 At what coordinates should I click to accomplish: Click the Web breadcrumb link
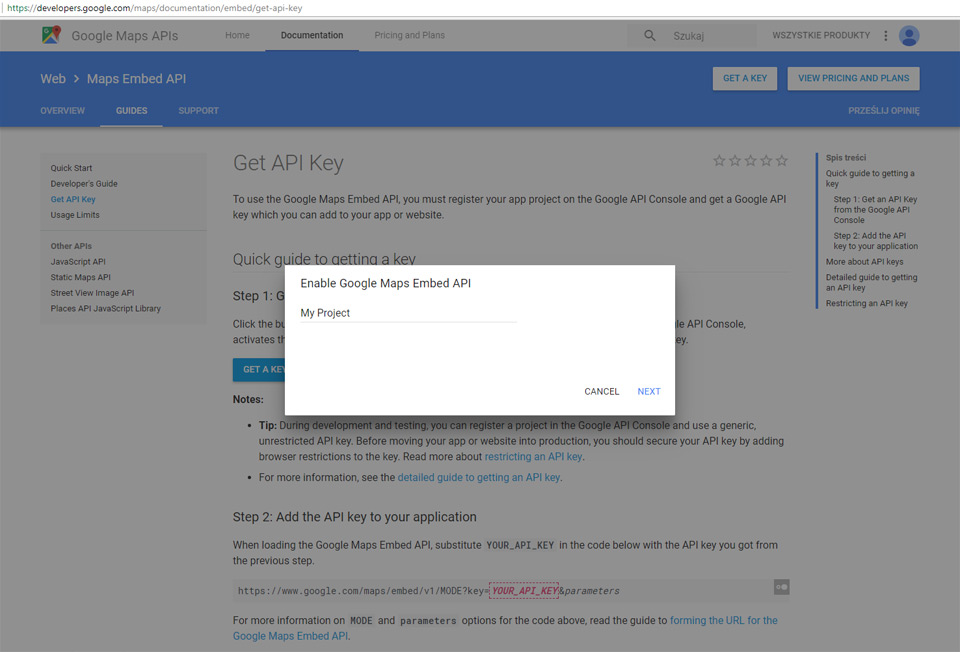(x=53, y=79)
